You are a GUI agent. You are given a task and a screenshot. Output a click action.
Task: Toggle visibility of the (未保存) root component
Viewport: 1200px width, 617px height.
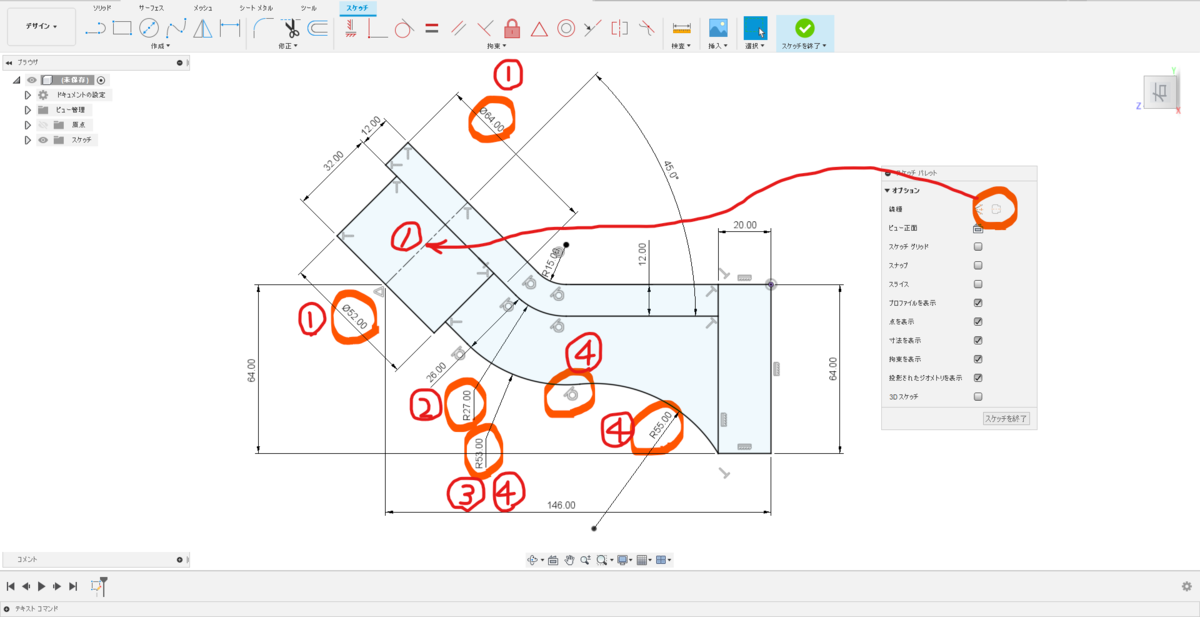click(x=31, y=80)
